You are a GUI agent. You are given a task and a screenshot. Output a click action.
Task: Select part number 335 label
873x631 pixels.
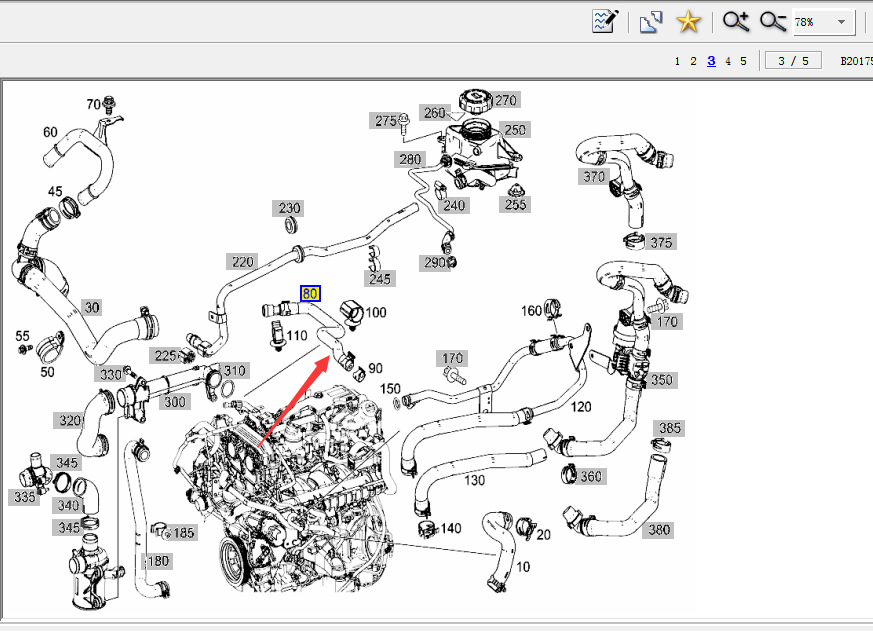click(24, 497)
